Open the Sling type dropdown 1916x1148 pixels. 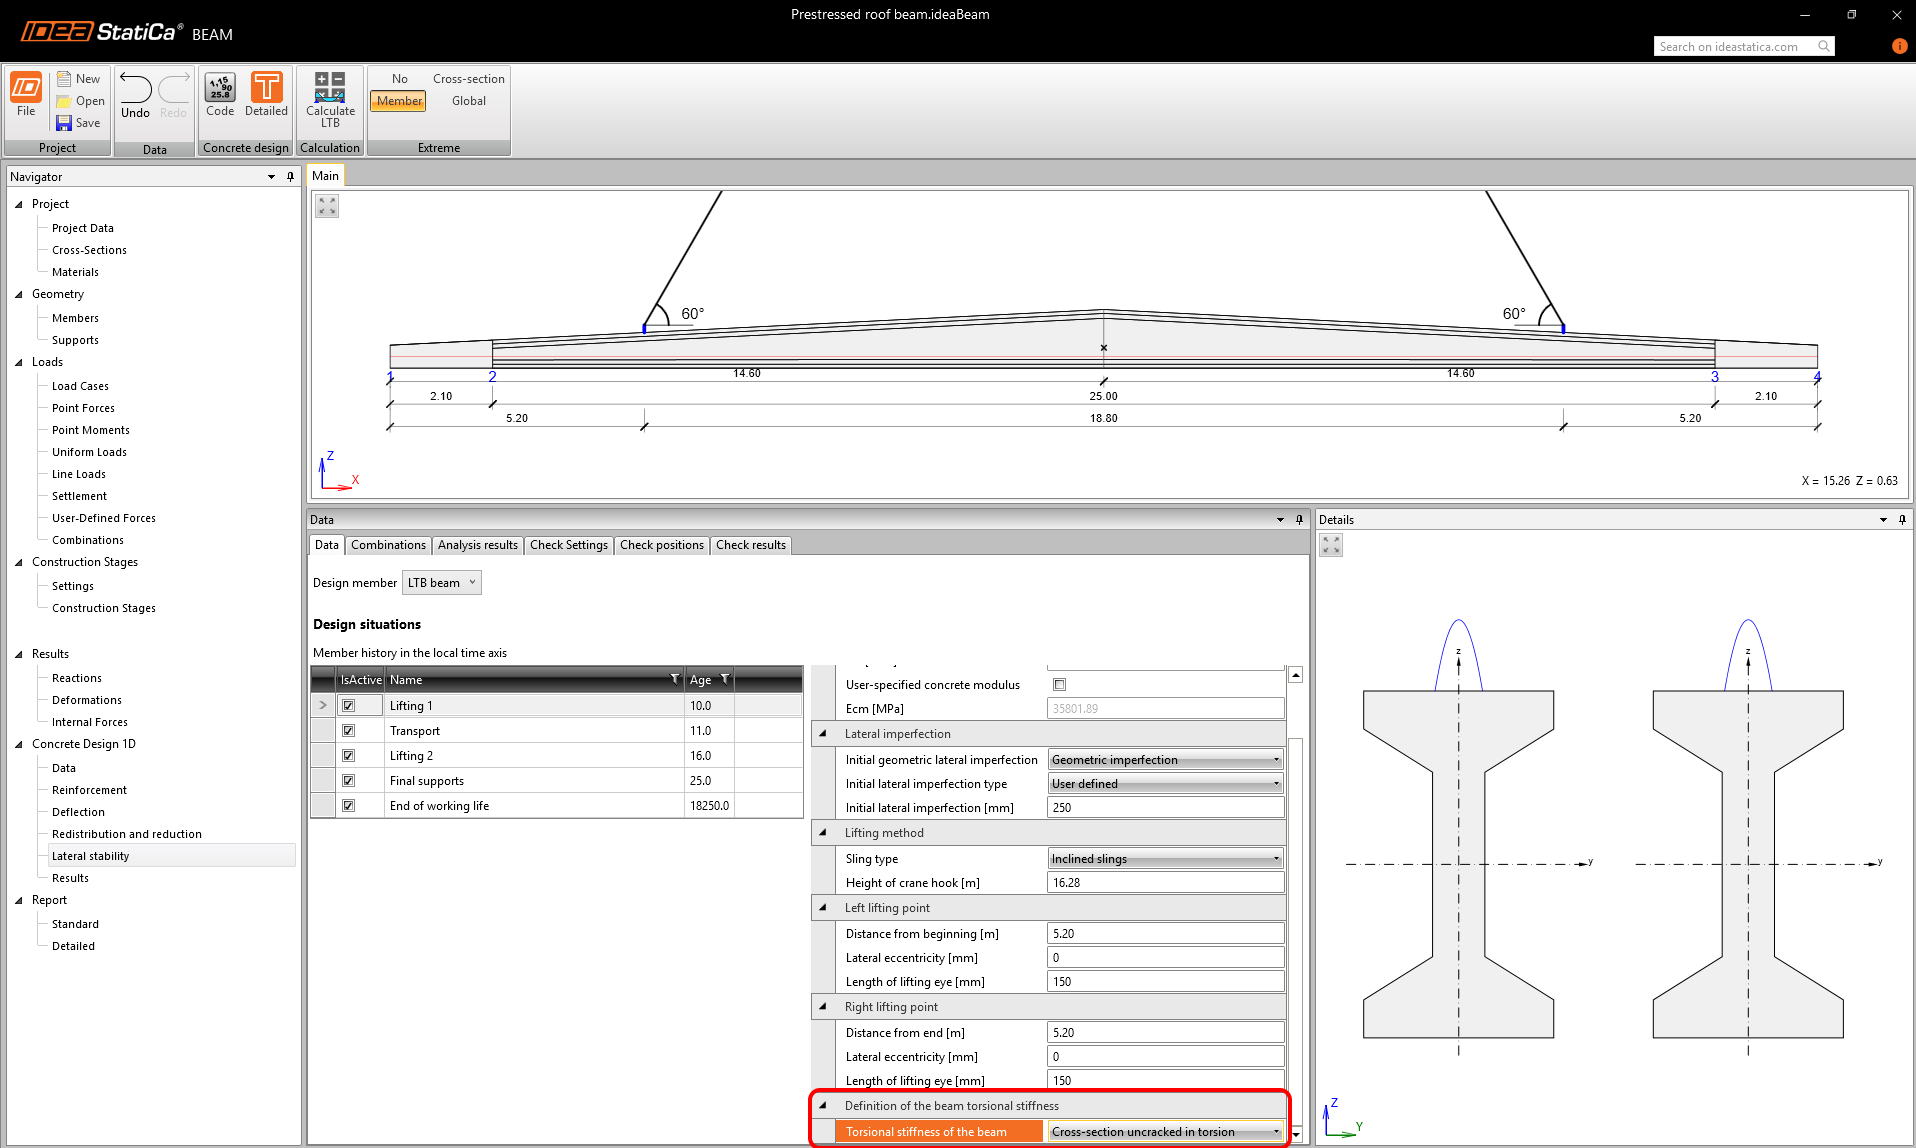1165,859
